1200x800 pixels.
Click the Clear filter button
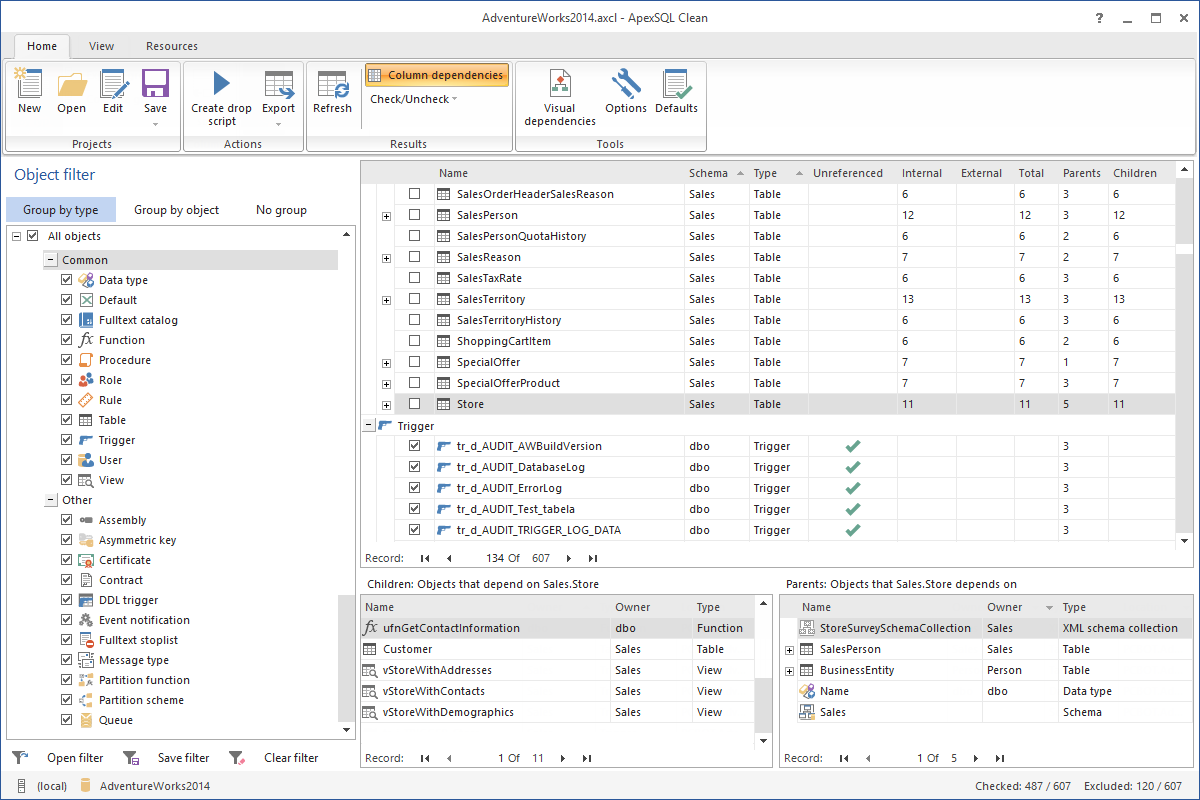(x=290, y=757)
